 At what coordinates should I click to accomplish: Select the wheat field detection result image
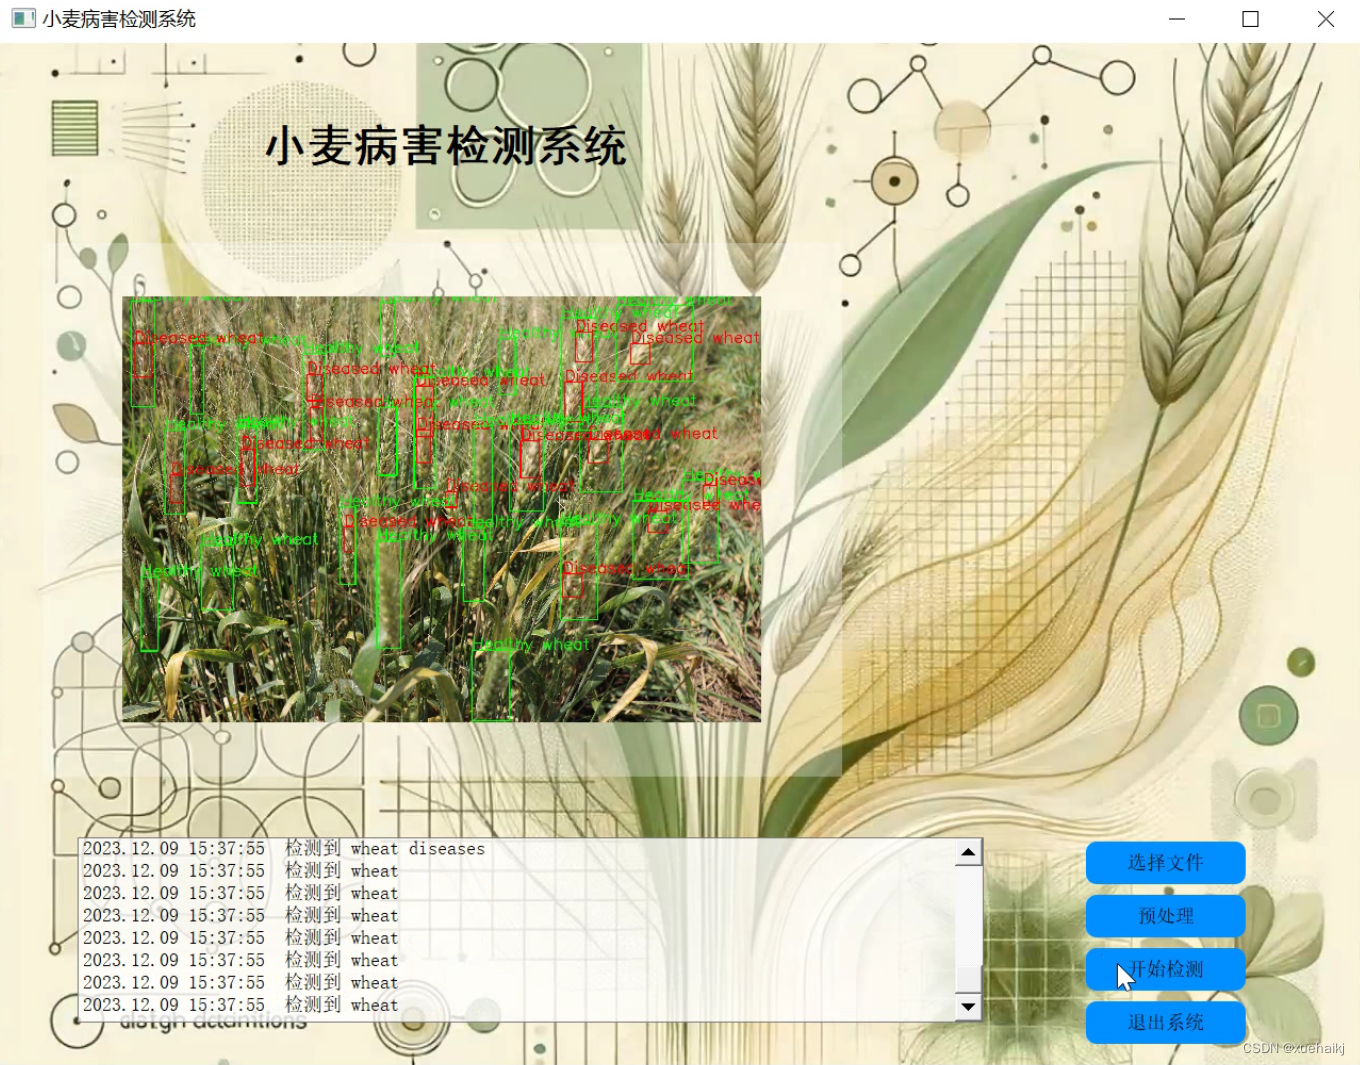441,509
